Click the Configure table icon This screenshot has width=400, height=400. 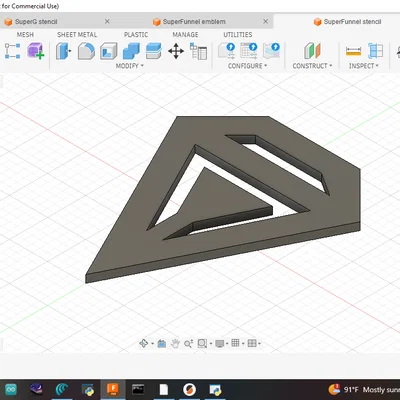click(249, 51)
